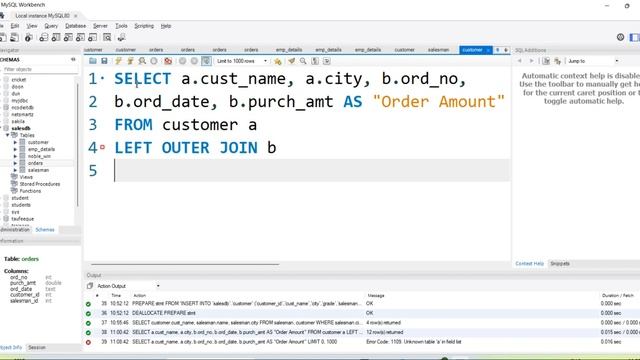The height and width of the screenshot is (360, 640).
Task: Toggle continue-on-error script execution icon
Action: point(168,61)
